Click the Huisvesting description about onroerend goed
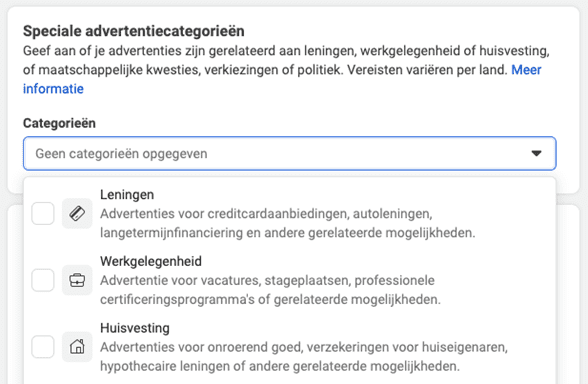The width and height of the screenshot is (588, 384). point(304,357)
